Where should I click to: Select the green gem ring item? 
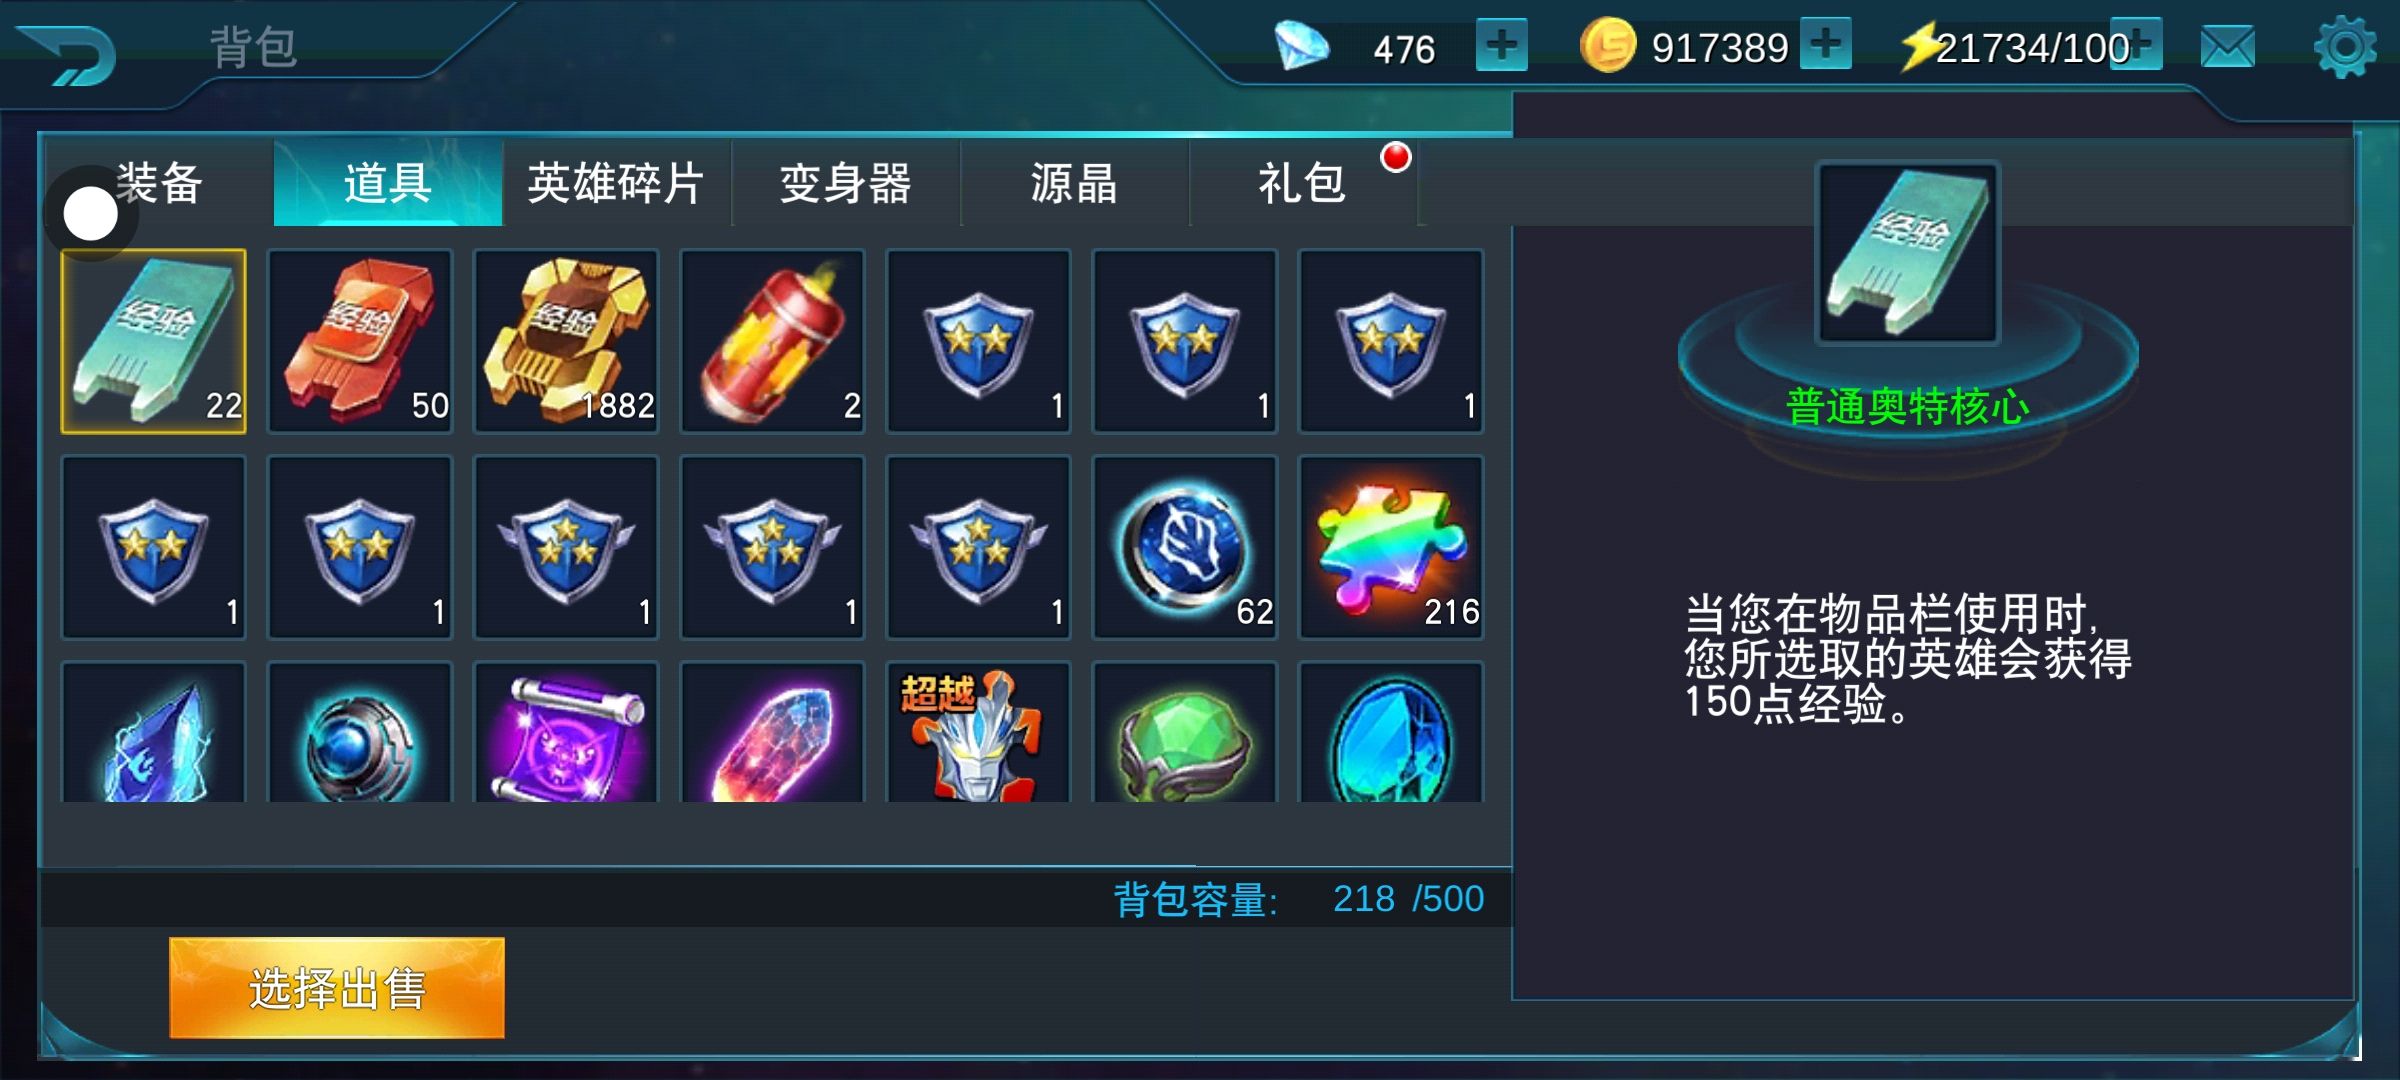(x=1185, y=732)
